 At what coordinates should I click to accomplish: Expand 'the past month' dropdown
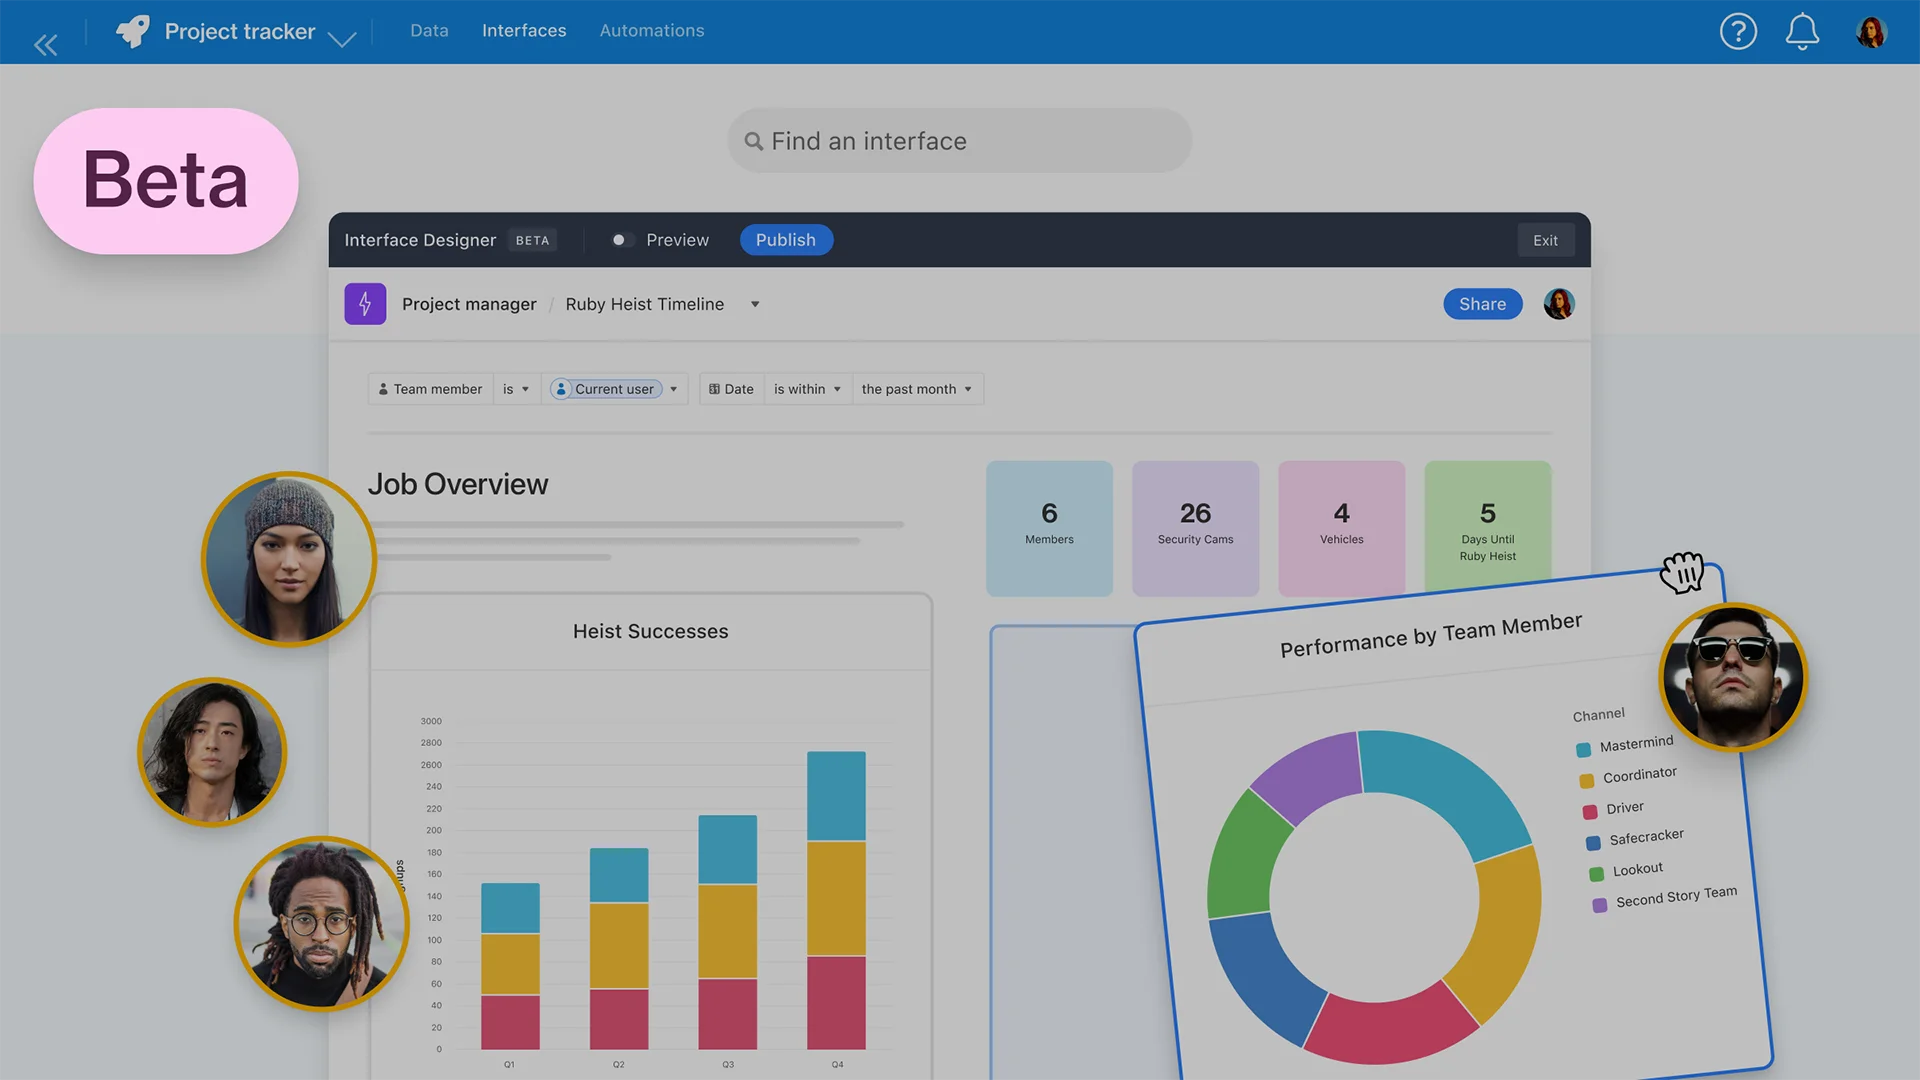[916, 389]
